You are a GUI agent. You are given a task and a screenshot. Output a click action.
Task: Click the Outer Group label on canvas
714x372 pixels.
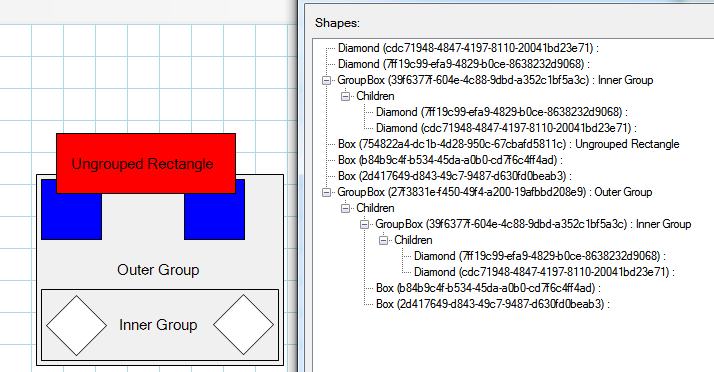158,270
